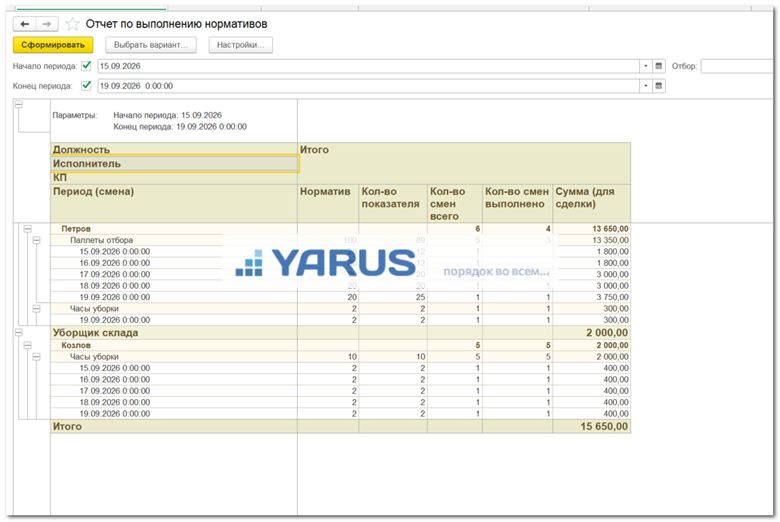The height and width of the screenshot is (522, 780).
Task: Toggle the Начало периода checkbox
Action: pos(86,66)
